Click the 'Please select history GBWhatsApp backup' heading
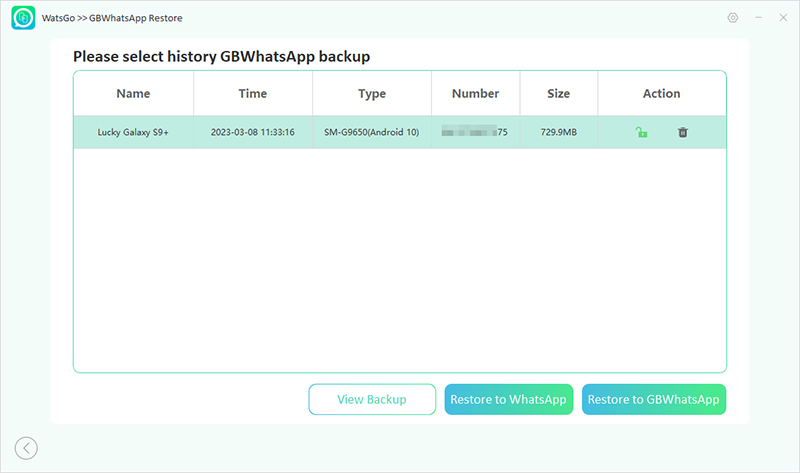This screenshot has height=473, width=800. (x=221, y=56)
